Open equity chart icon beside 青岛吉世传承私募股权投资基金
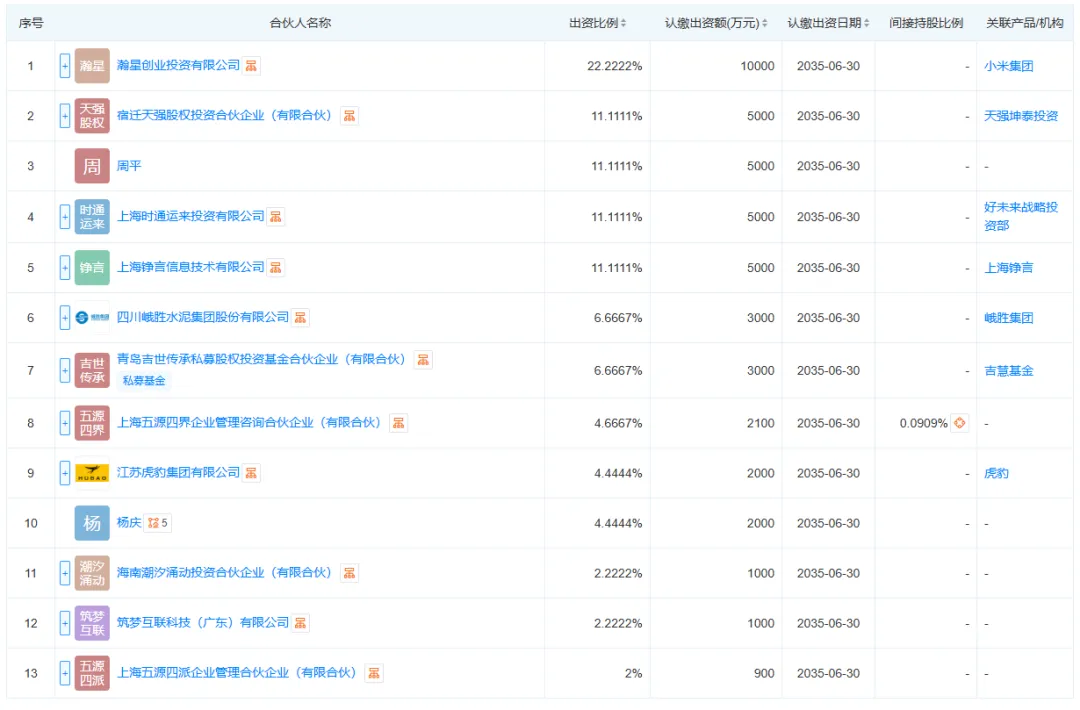The width and height of the screenshot is (1080, 710). pos(423,359)
